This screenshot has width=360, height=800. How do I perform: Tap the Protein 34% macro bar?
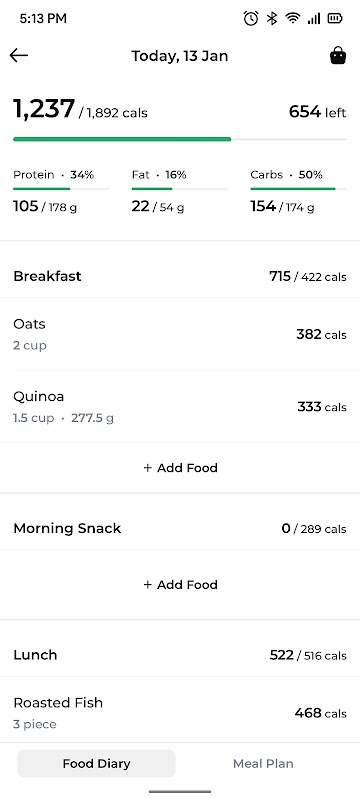point(61,189)
